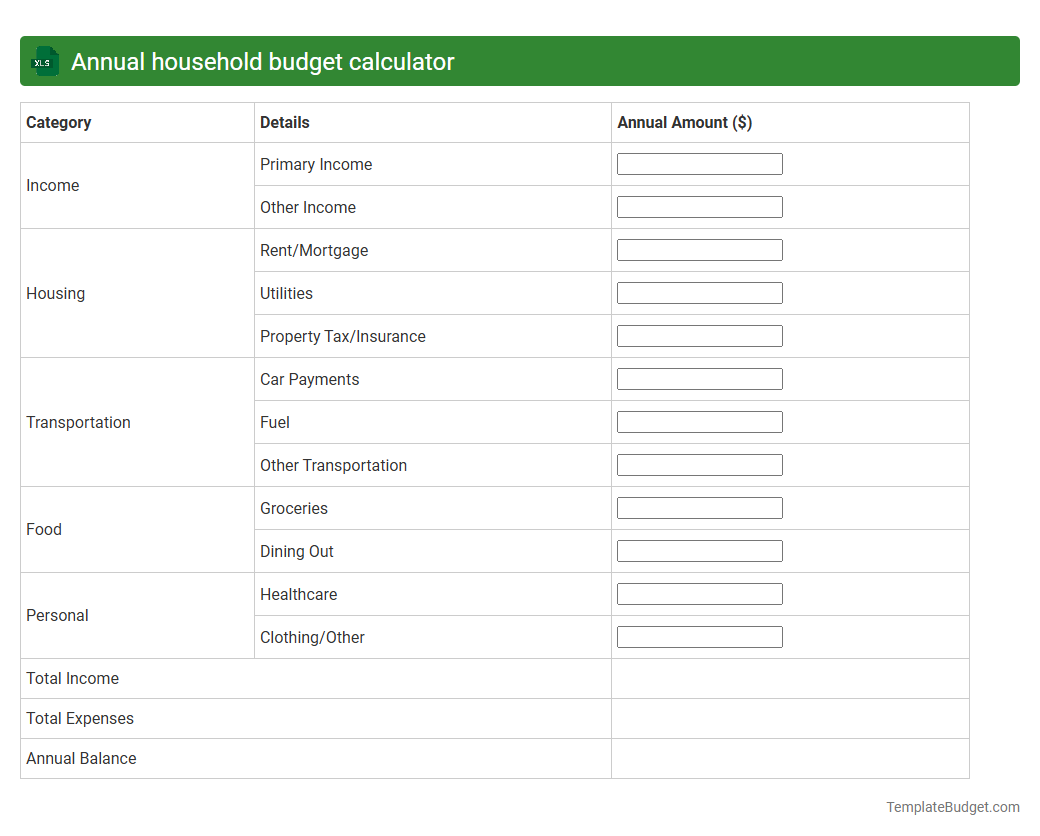
Task: Click the Utilities amount field
Action: click(699, 292)
